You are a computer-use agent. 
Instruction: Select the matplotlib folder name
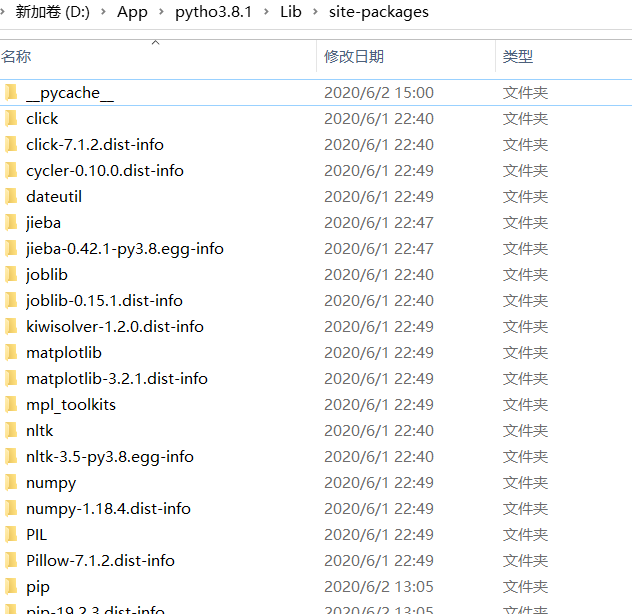point(64,353)
